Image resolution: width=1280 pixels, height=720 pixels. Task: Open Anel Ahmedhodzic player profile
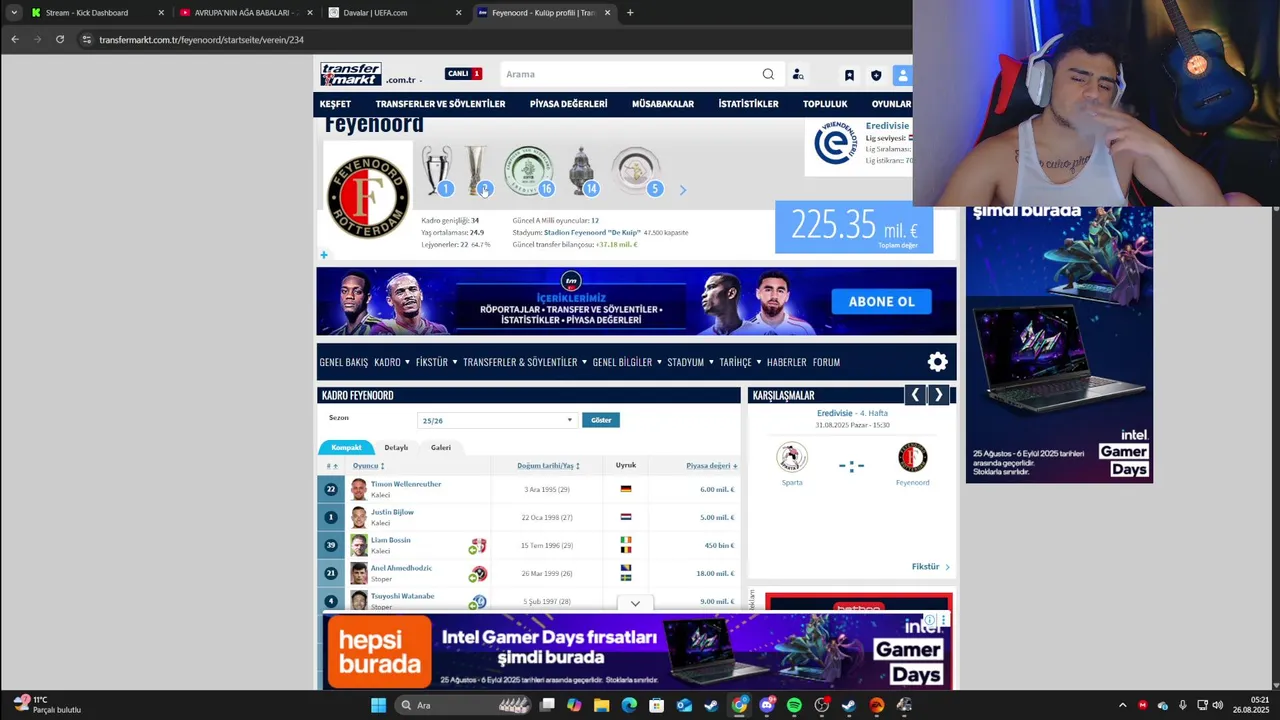coord(401,568)
